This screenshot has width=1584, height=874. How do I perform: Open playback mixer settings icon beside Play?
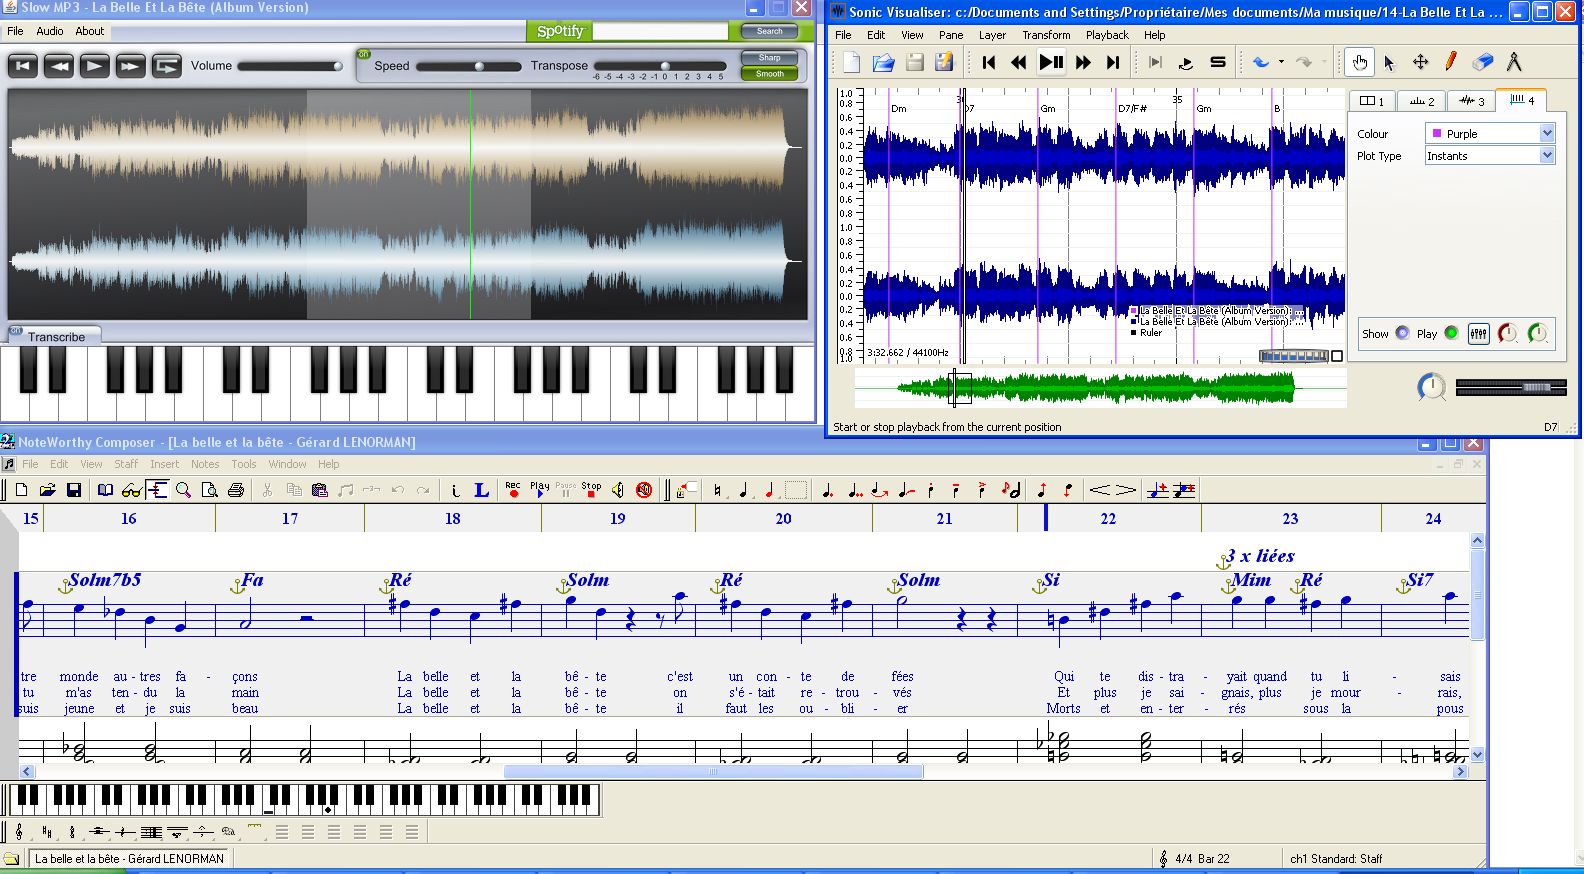[x=1479, y=334]
